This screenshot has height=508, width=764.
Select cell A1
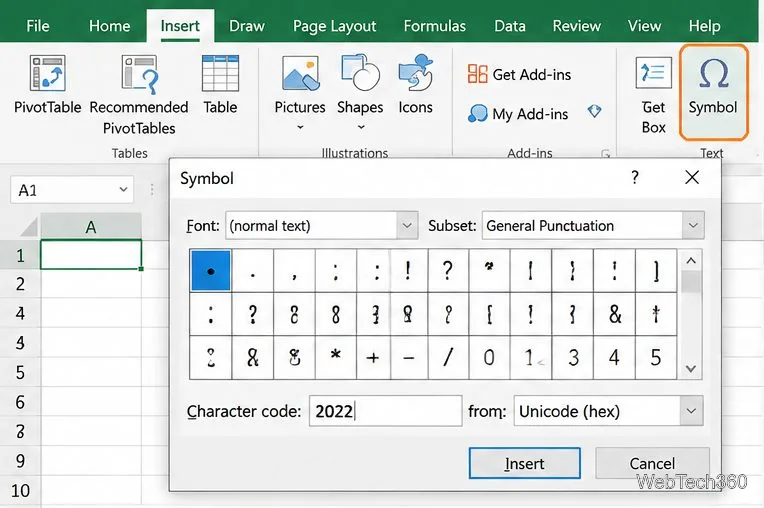click(x=91, y=254)
